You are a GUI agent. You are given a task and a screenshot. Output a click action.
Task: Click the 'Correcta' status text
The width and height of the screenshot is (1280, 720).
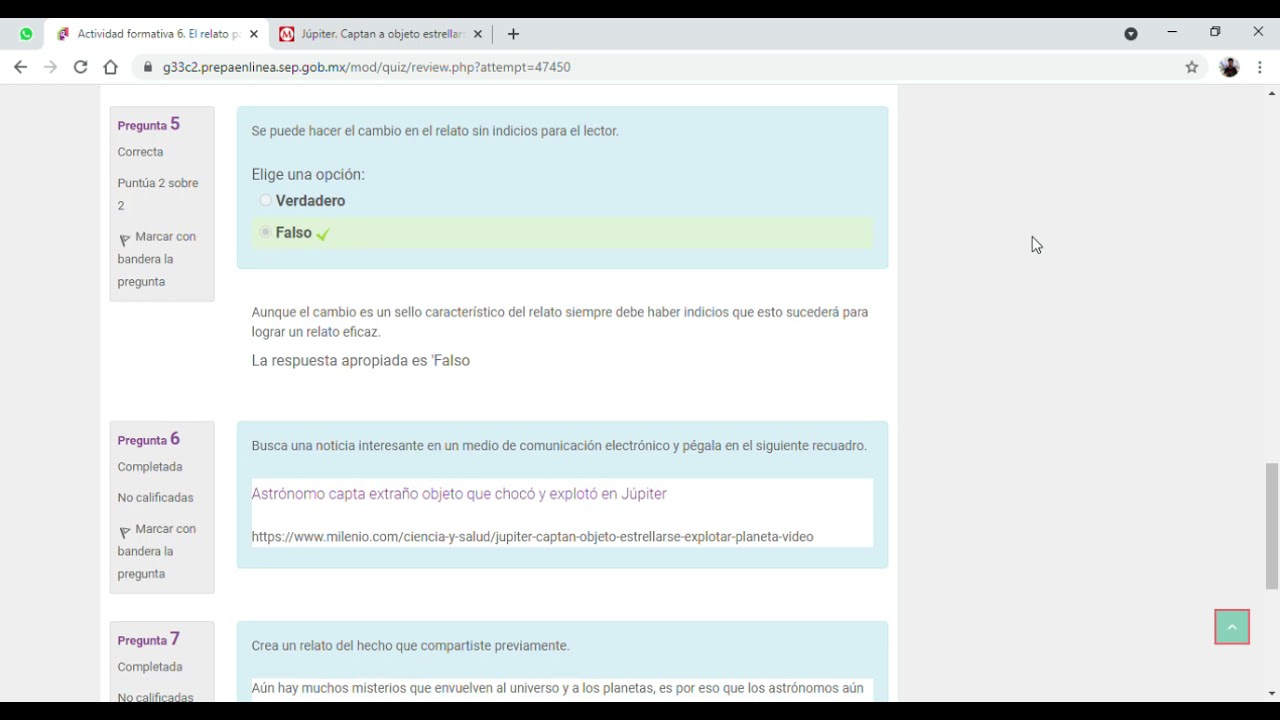point(140,152)
